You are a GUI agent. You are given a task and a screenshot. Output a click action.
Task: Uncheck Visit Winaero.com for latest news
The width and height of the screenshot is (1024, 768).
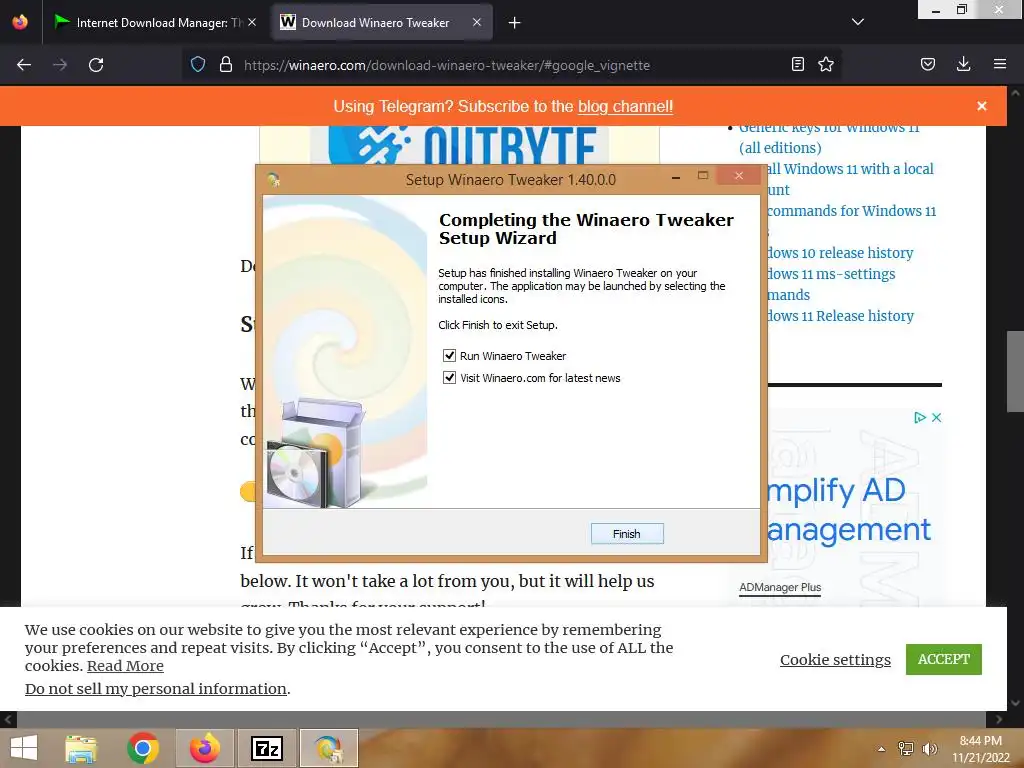point(449,377)
